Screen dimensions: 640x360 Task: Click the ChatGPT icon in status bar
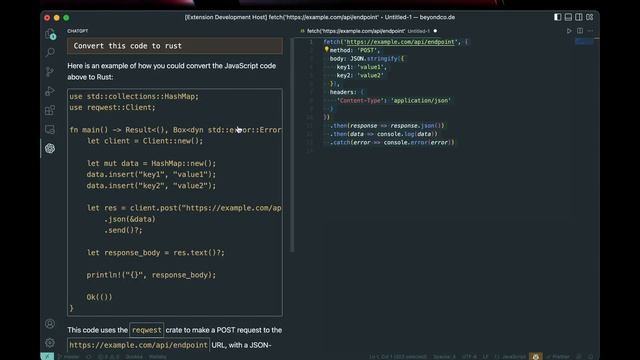536,356
